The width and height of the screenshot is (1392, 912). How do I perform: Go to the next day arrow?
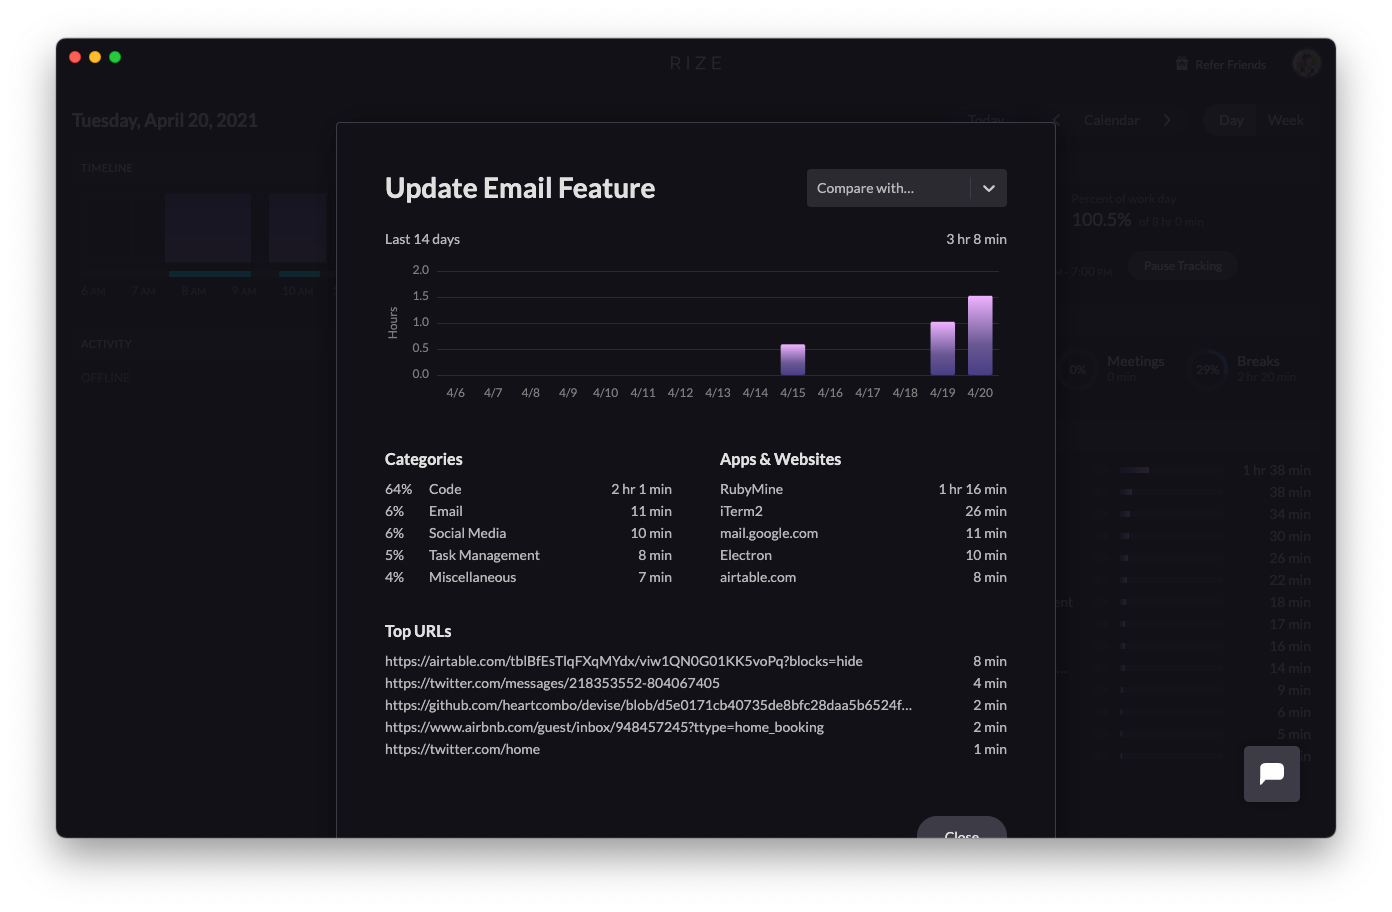click(1167, 120)
